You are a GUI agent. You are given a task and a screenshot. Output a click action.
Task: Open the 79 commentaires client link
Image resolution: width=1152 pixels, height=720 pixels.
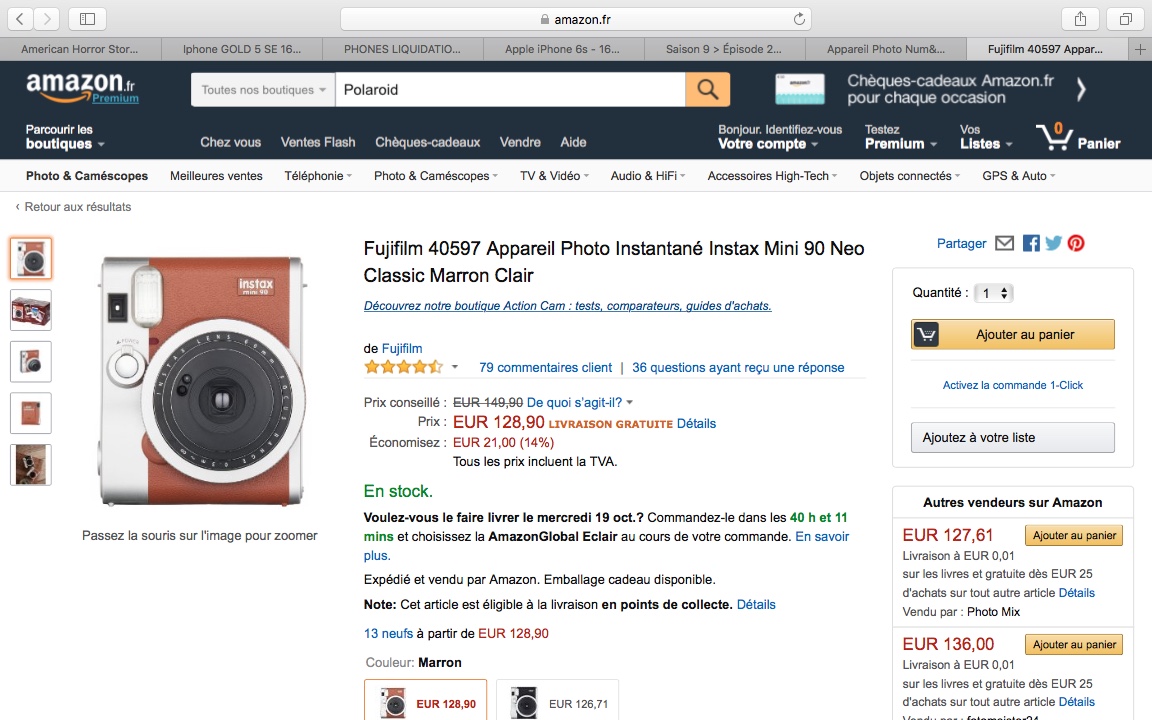tap(545, 367)
